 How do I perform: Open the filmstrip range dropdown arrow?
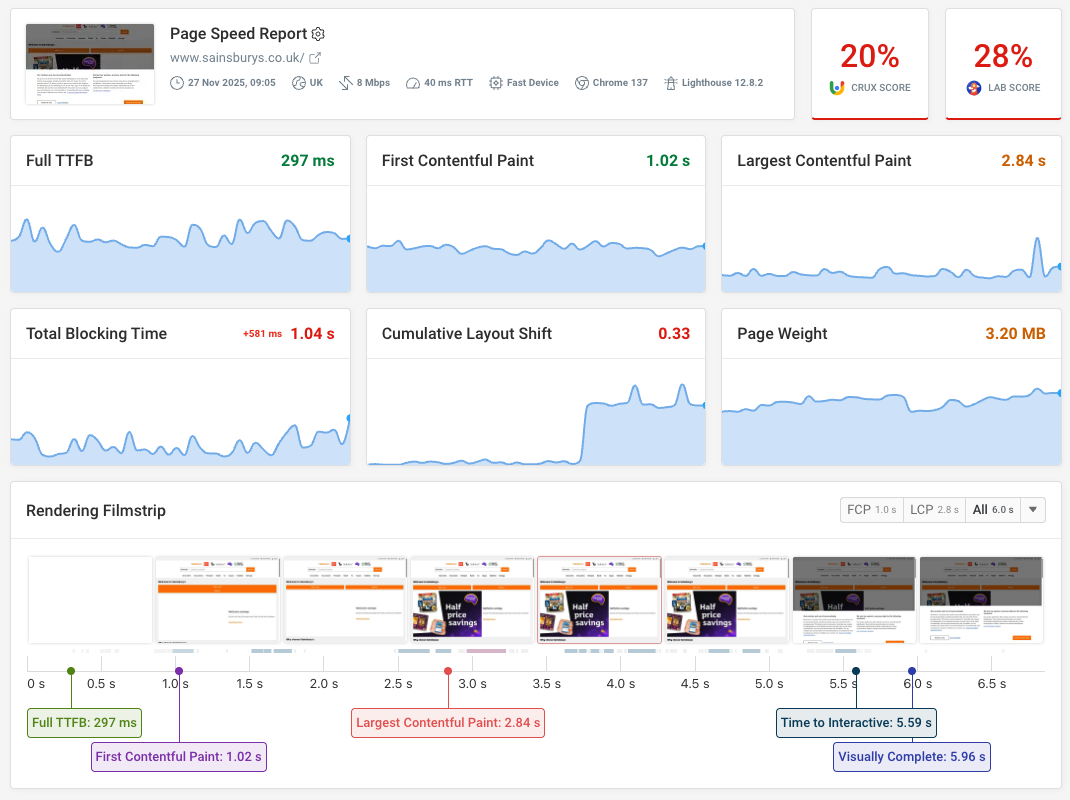click(x=1033, y=509)
